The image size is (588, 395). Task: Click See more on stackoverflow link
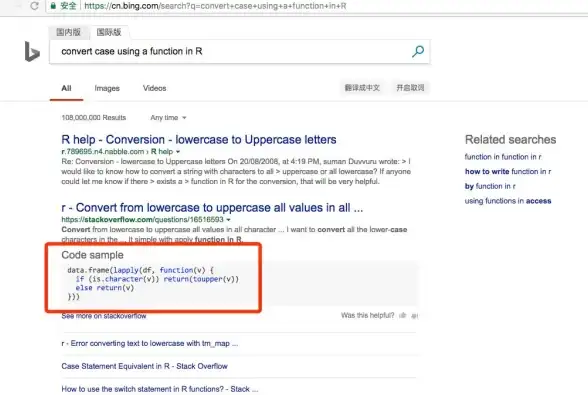104,316
